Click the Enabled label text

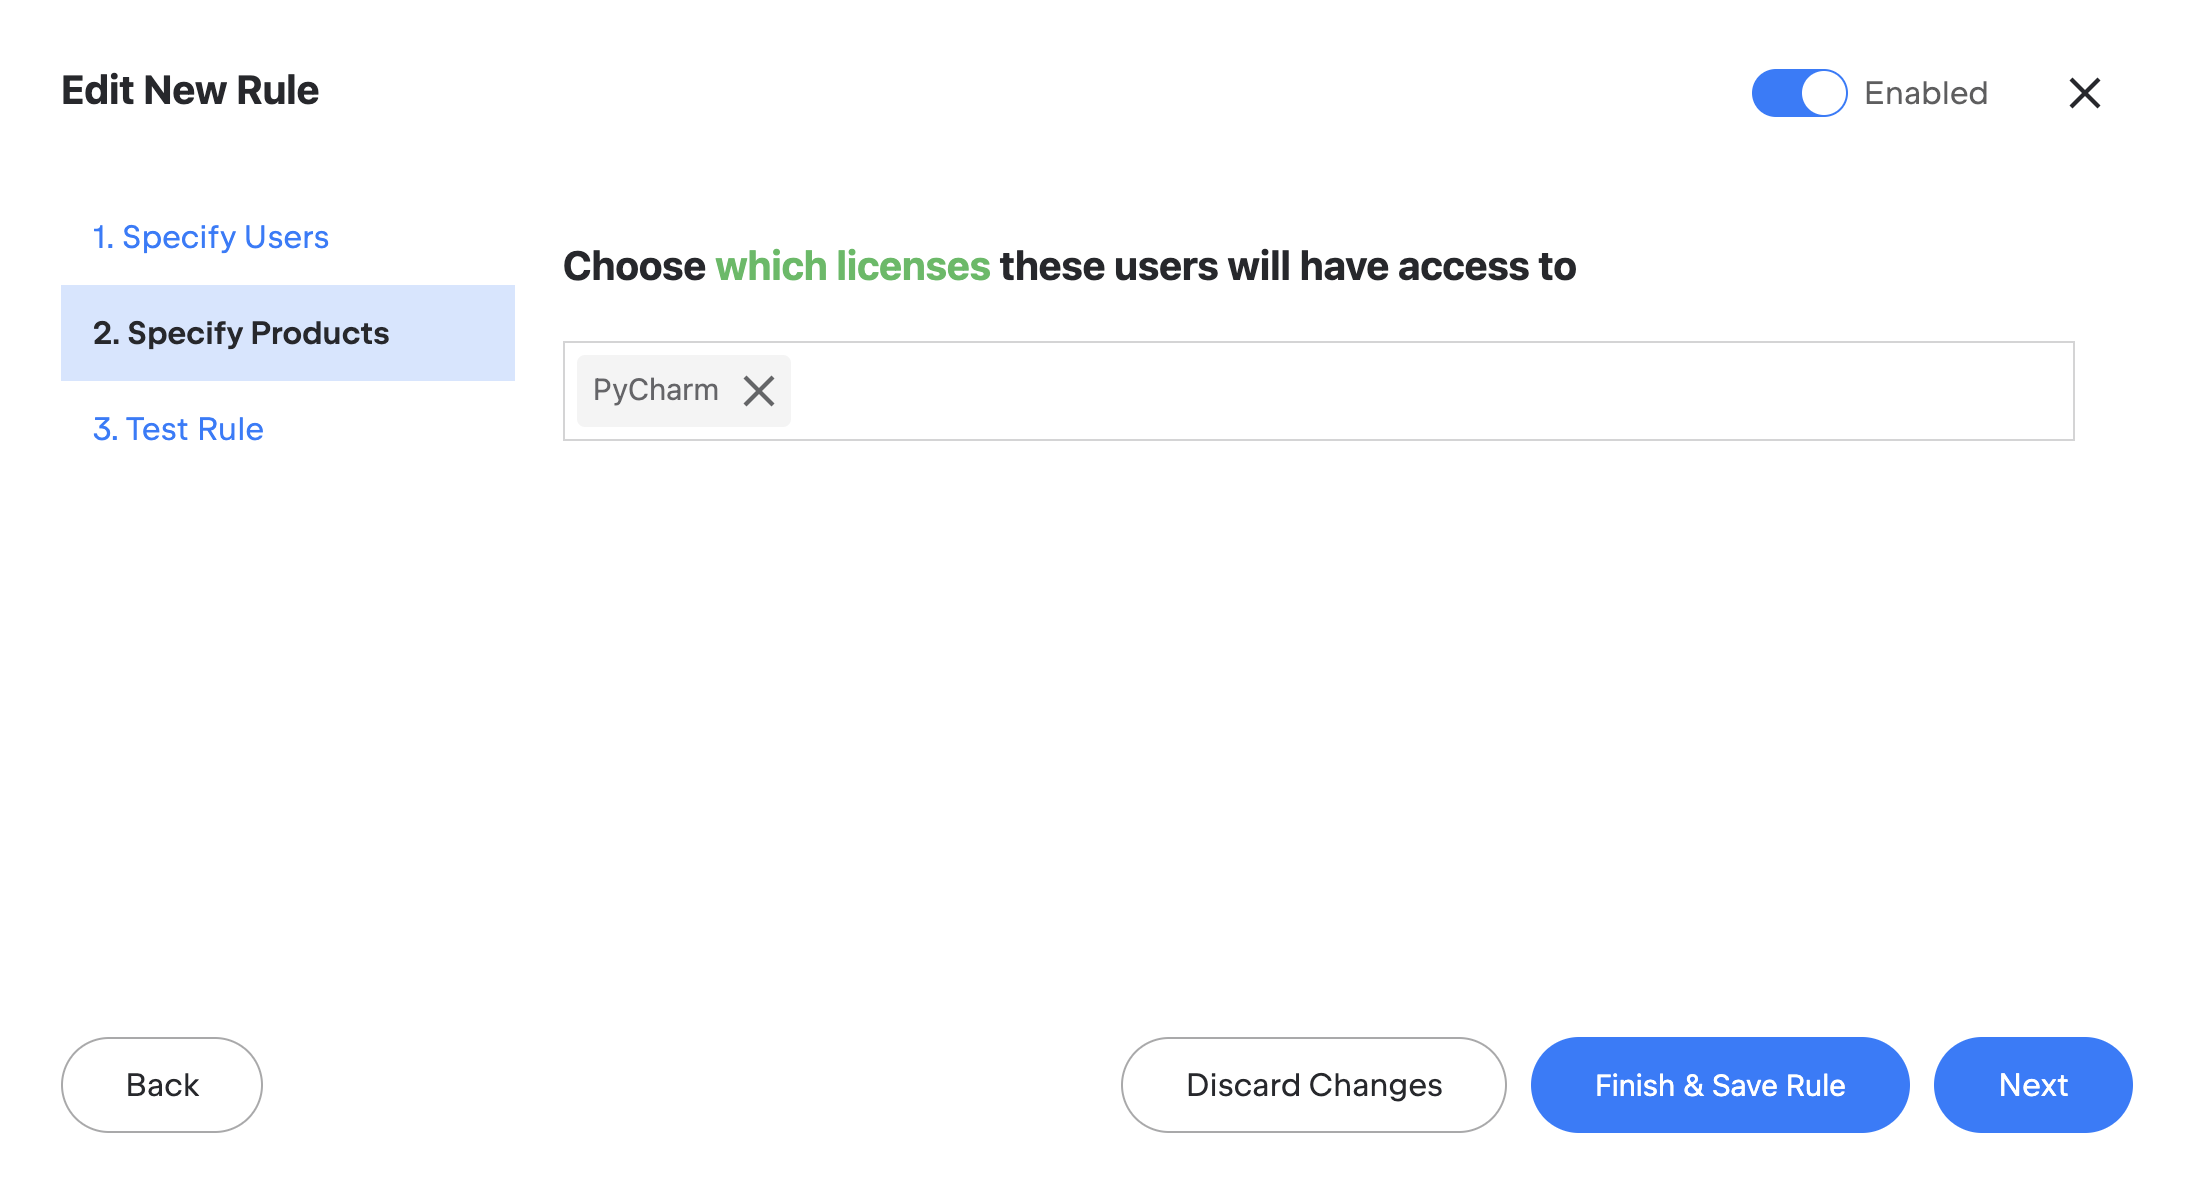1925,93
